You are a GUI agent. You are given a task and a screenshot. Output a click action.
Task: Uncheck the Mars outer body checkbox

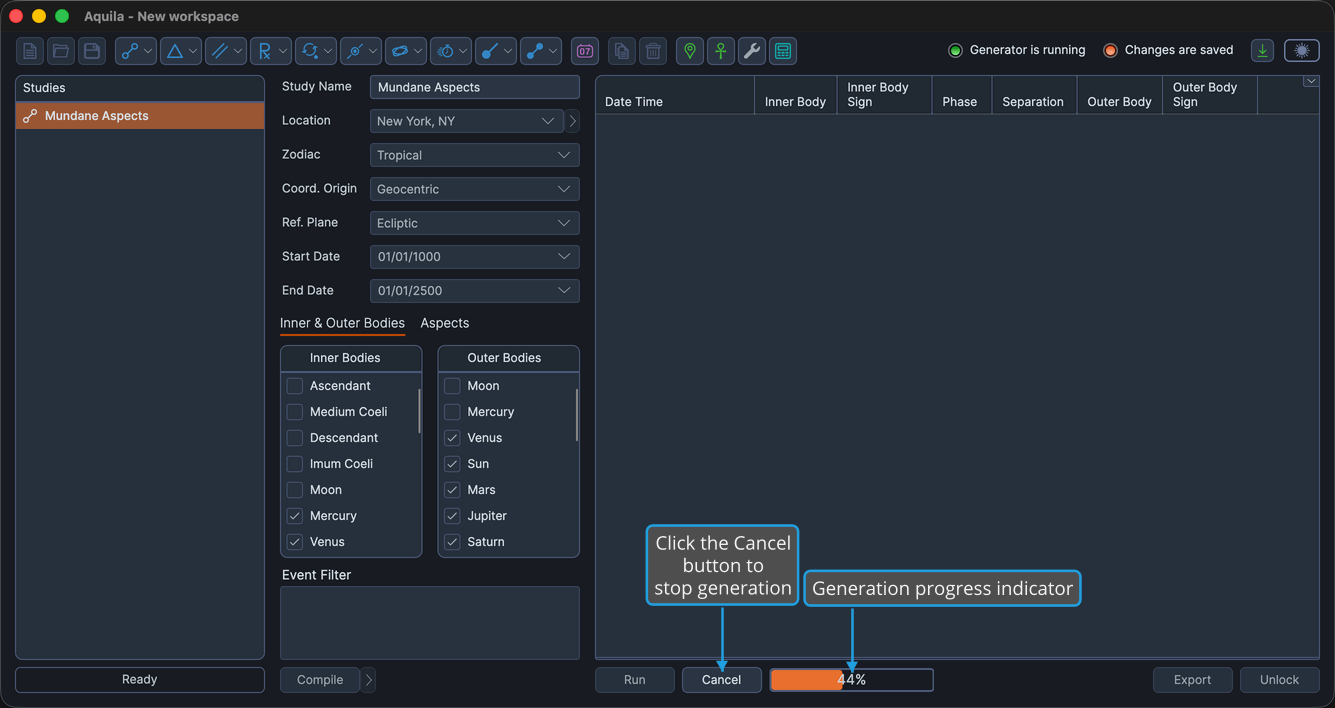point(452,490)
